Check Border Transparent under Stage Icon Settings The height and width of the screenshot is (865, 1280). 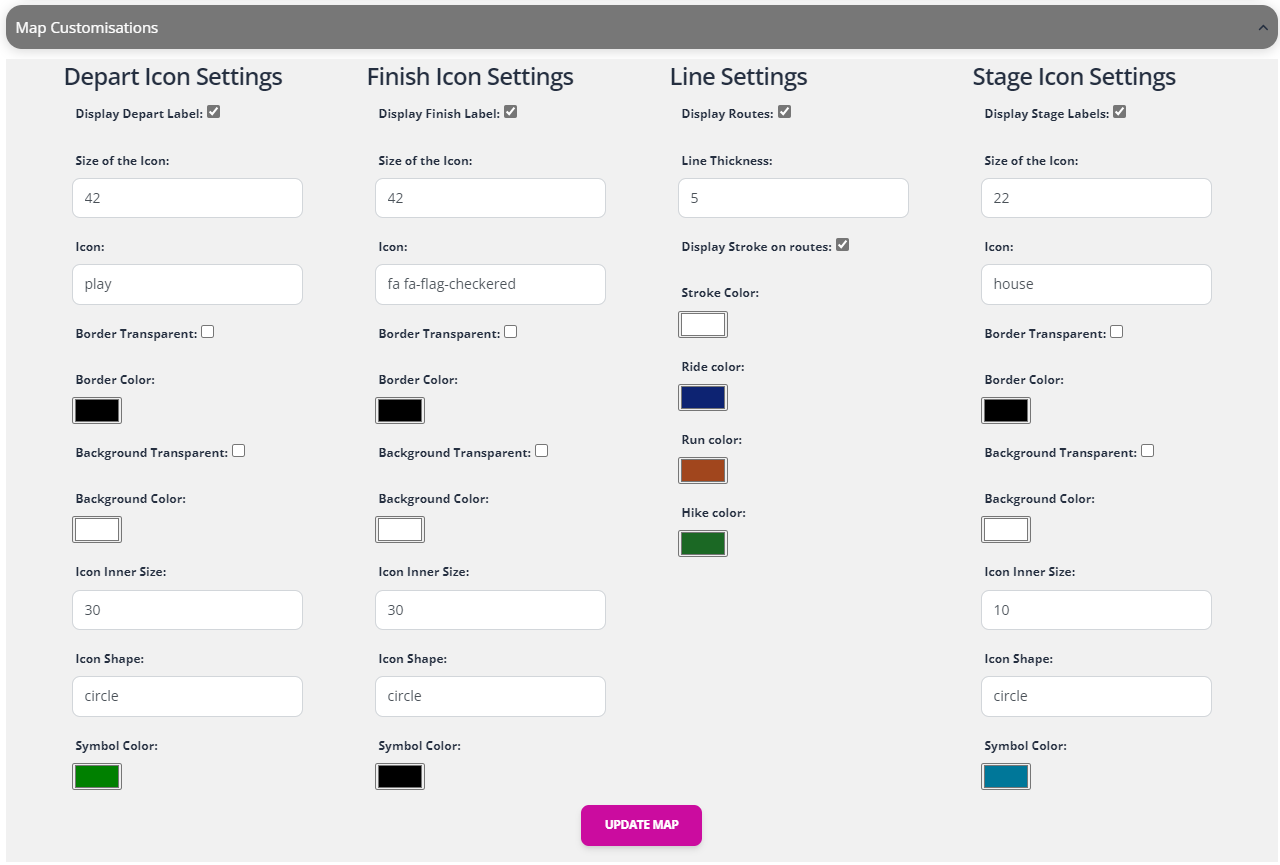tap(1116, 331)
